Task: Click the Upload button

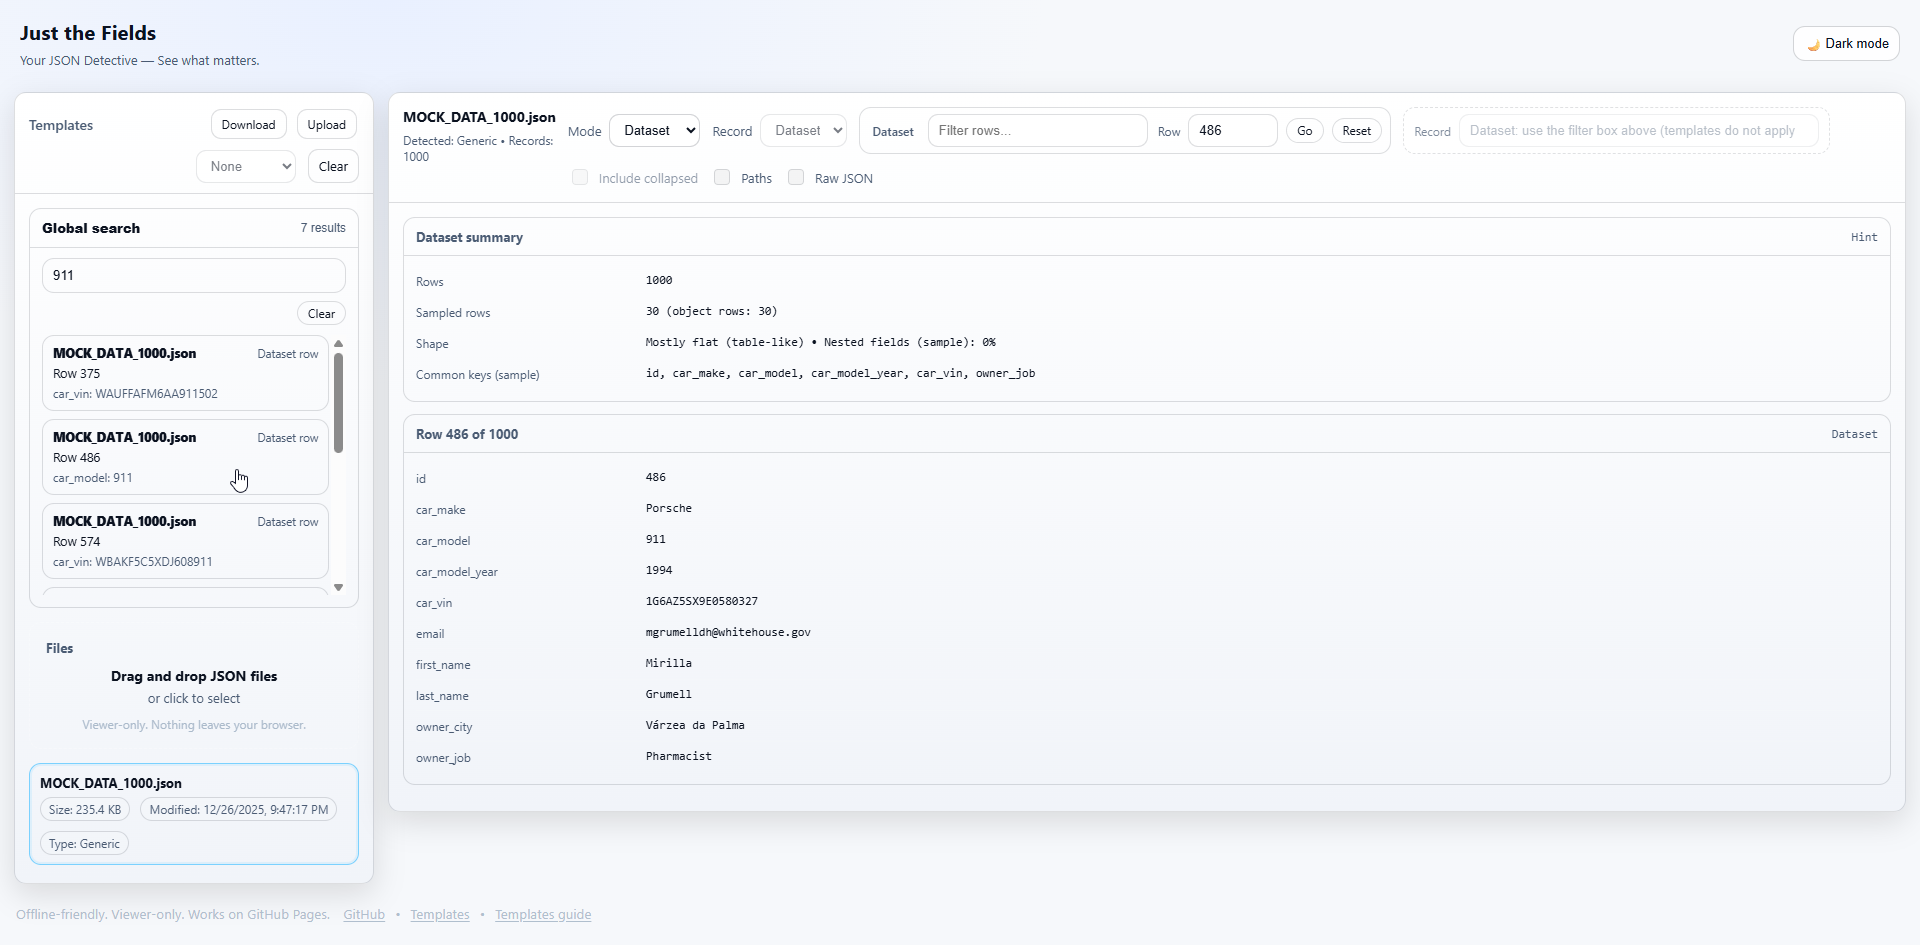Action: coord(326,124)
